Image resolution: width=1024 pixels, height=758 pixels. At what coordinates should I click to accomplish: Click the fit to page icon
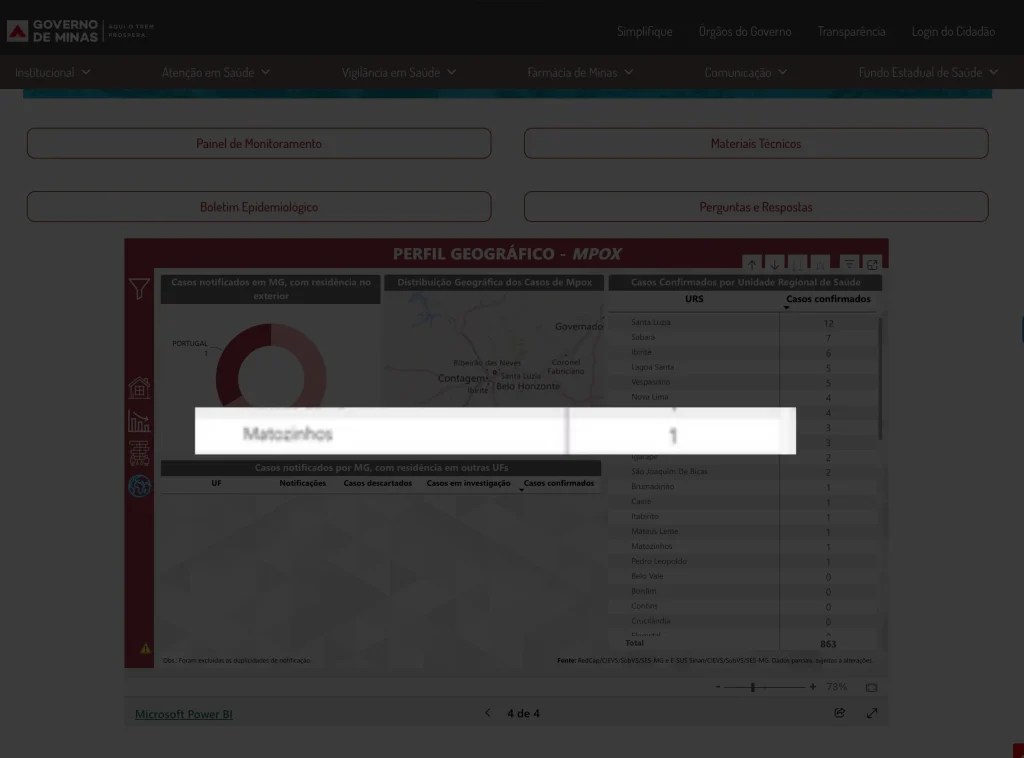pyautogui.click(x=871, y=688)
